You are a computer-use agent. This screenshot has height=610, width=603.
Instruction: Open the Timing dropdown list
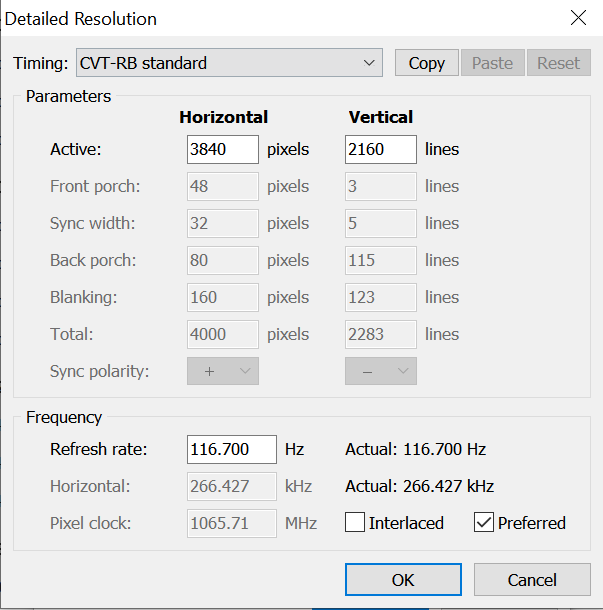229,63
